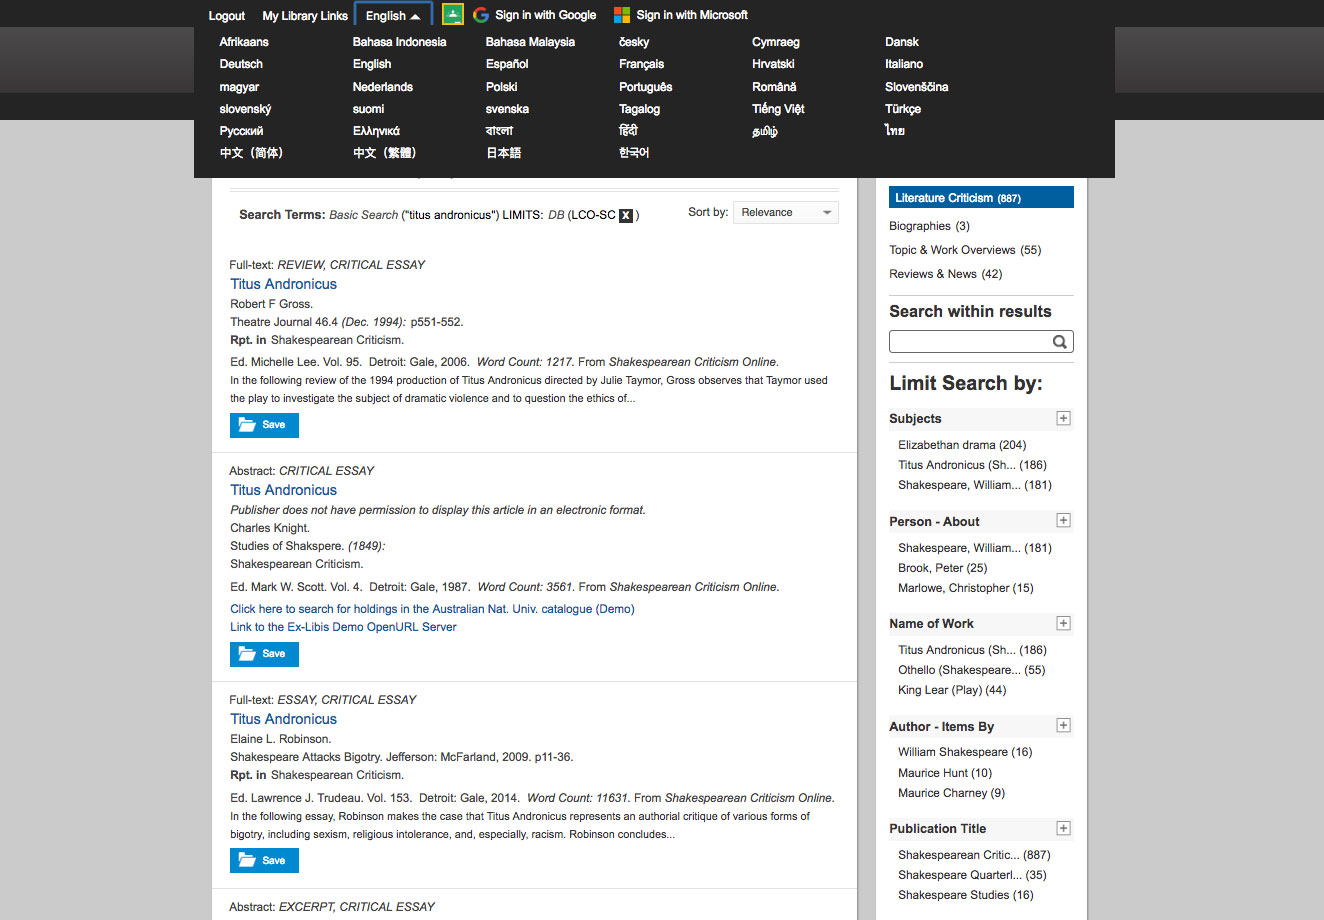Open Titus Andronicus review by Robert F Gross
Viewport: 1324px width, 920px height.
(x=284, y=284)
